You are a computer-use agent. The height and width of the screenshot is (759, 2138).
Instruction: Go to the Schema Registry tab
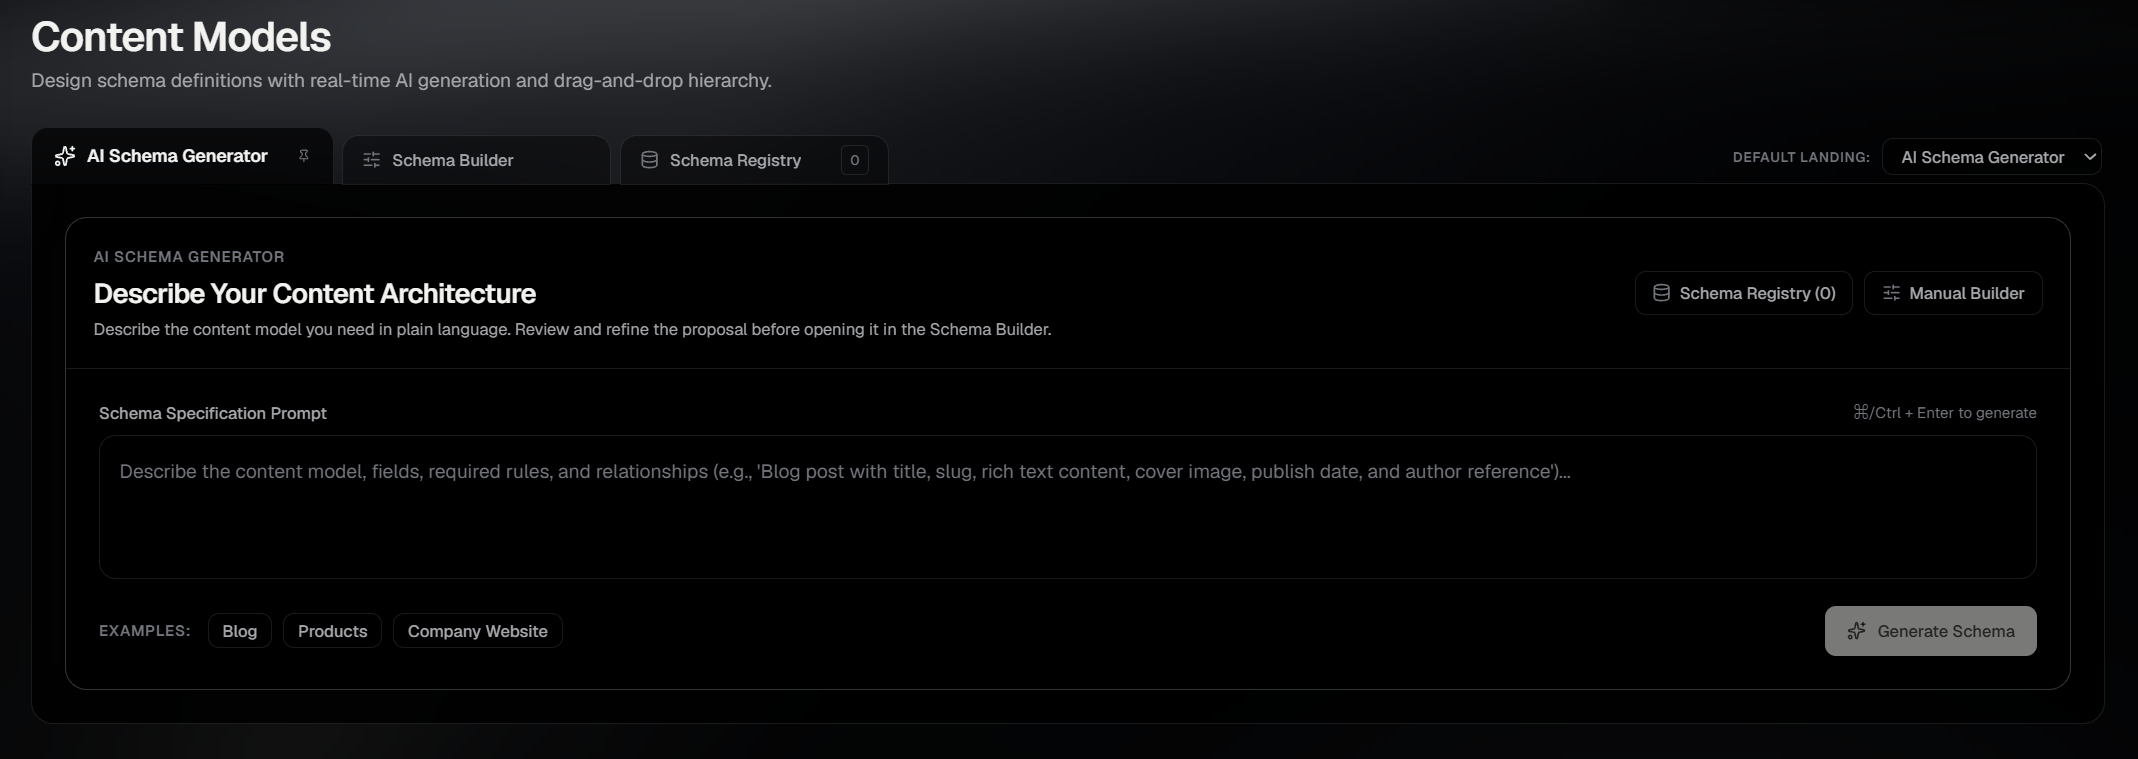(754, 160)
